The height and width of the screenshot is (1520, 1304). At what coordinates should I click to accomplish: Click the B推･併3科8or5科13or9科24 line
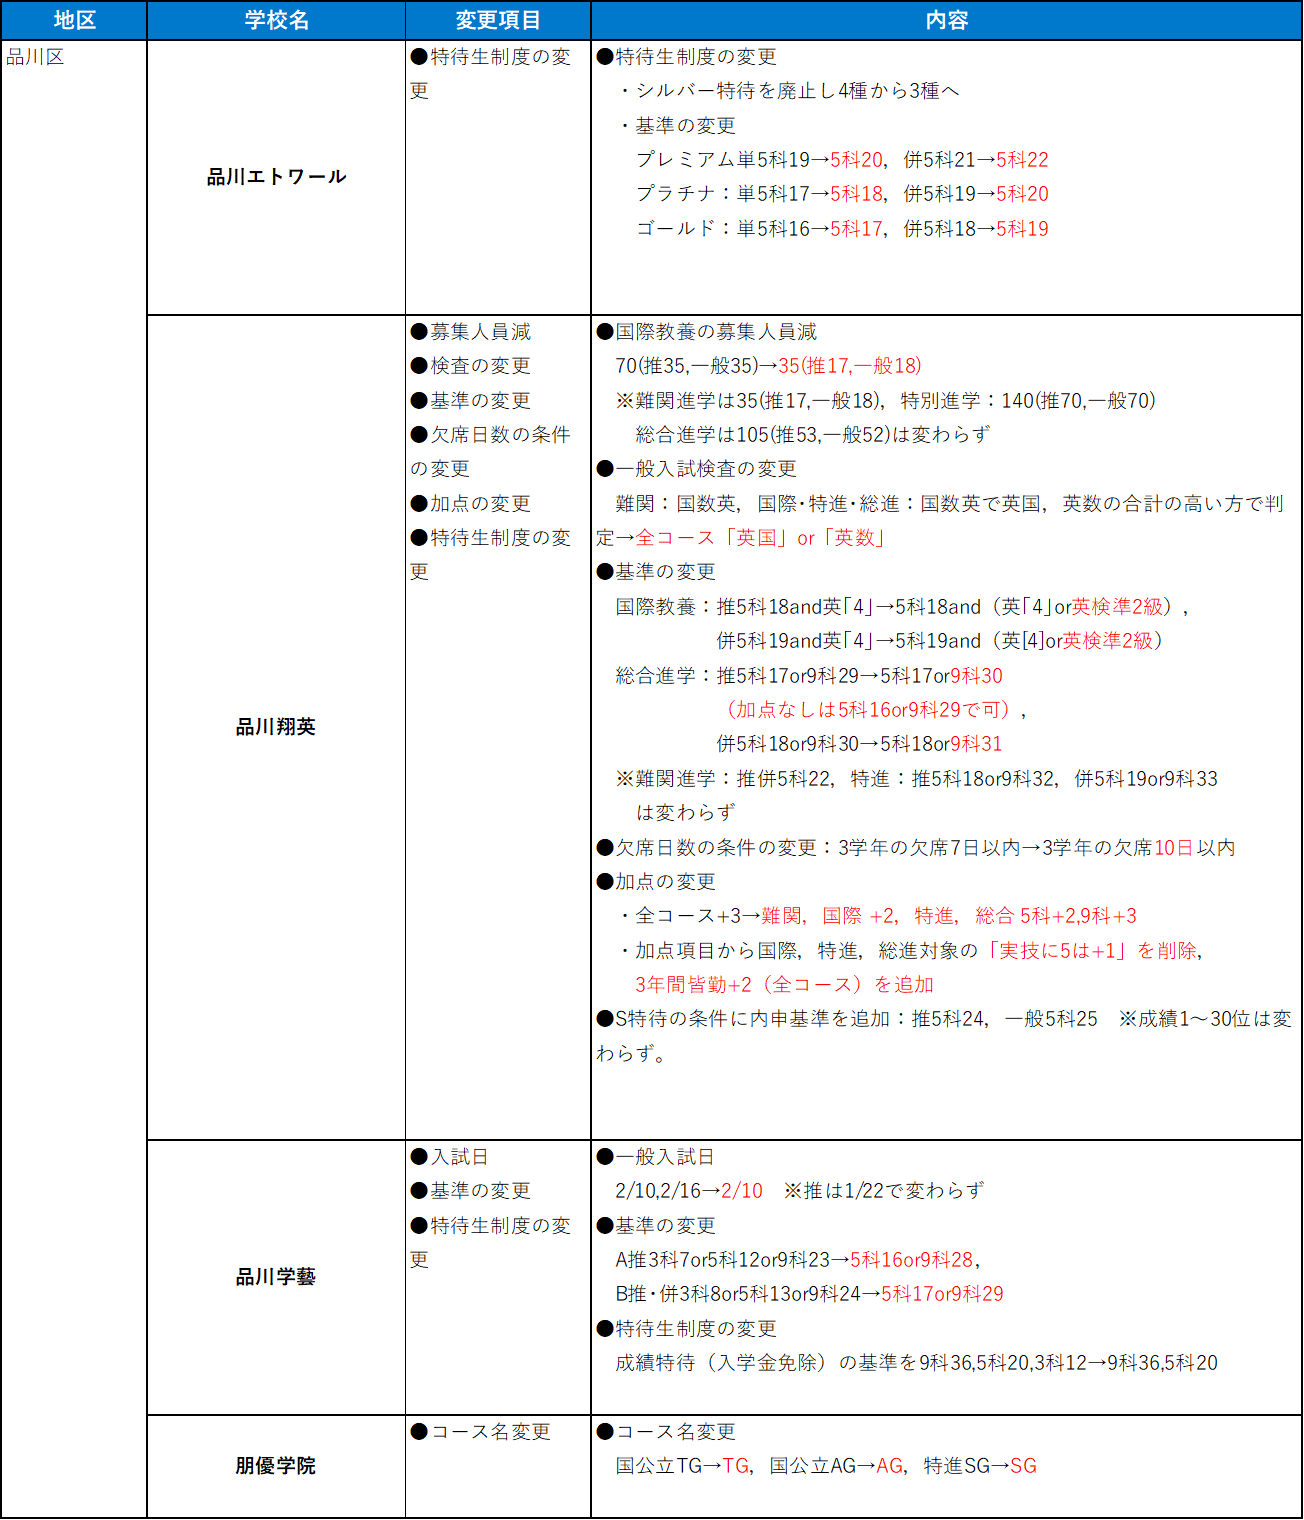[x=809, y=1294]
